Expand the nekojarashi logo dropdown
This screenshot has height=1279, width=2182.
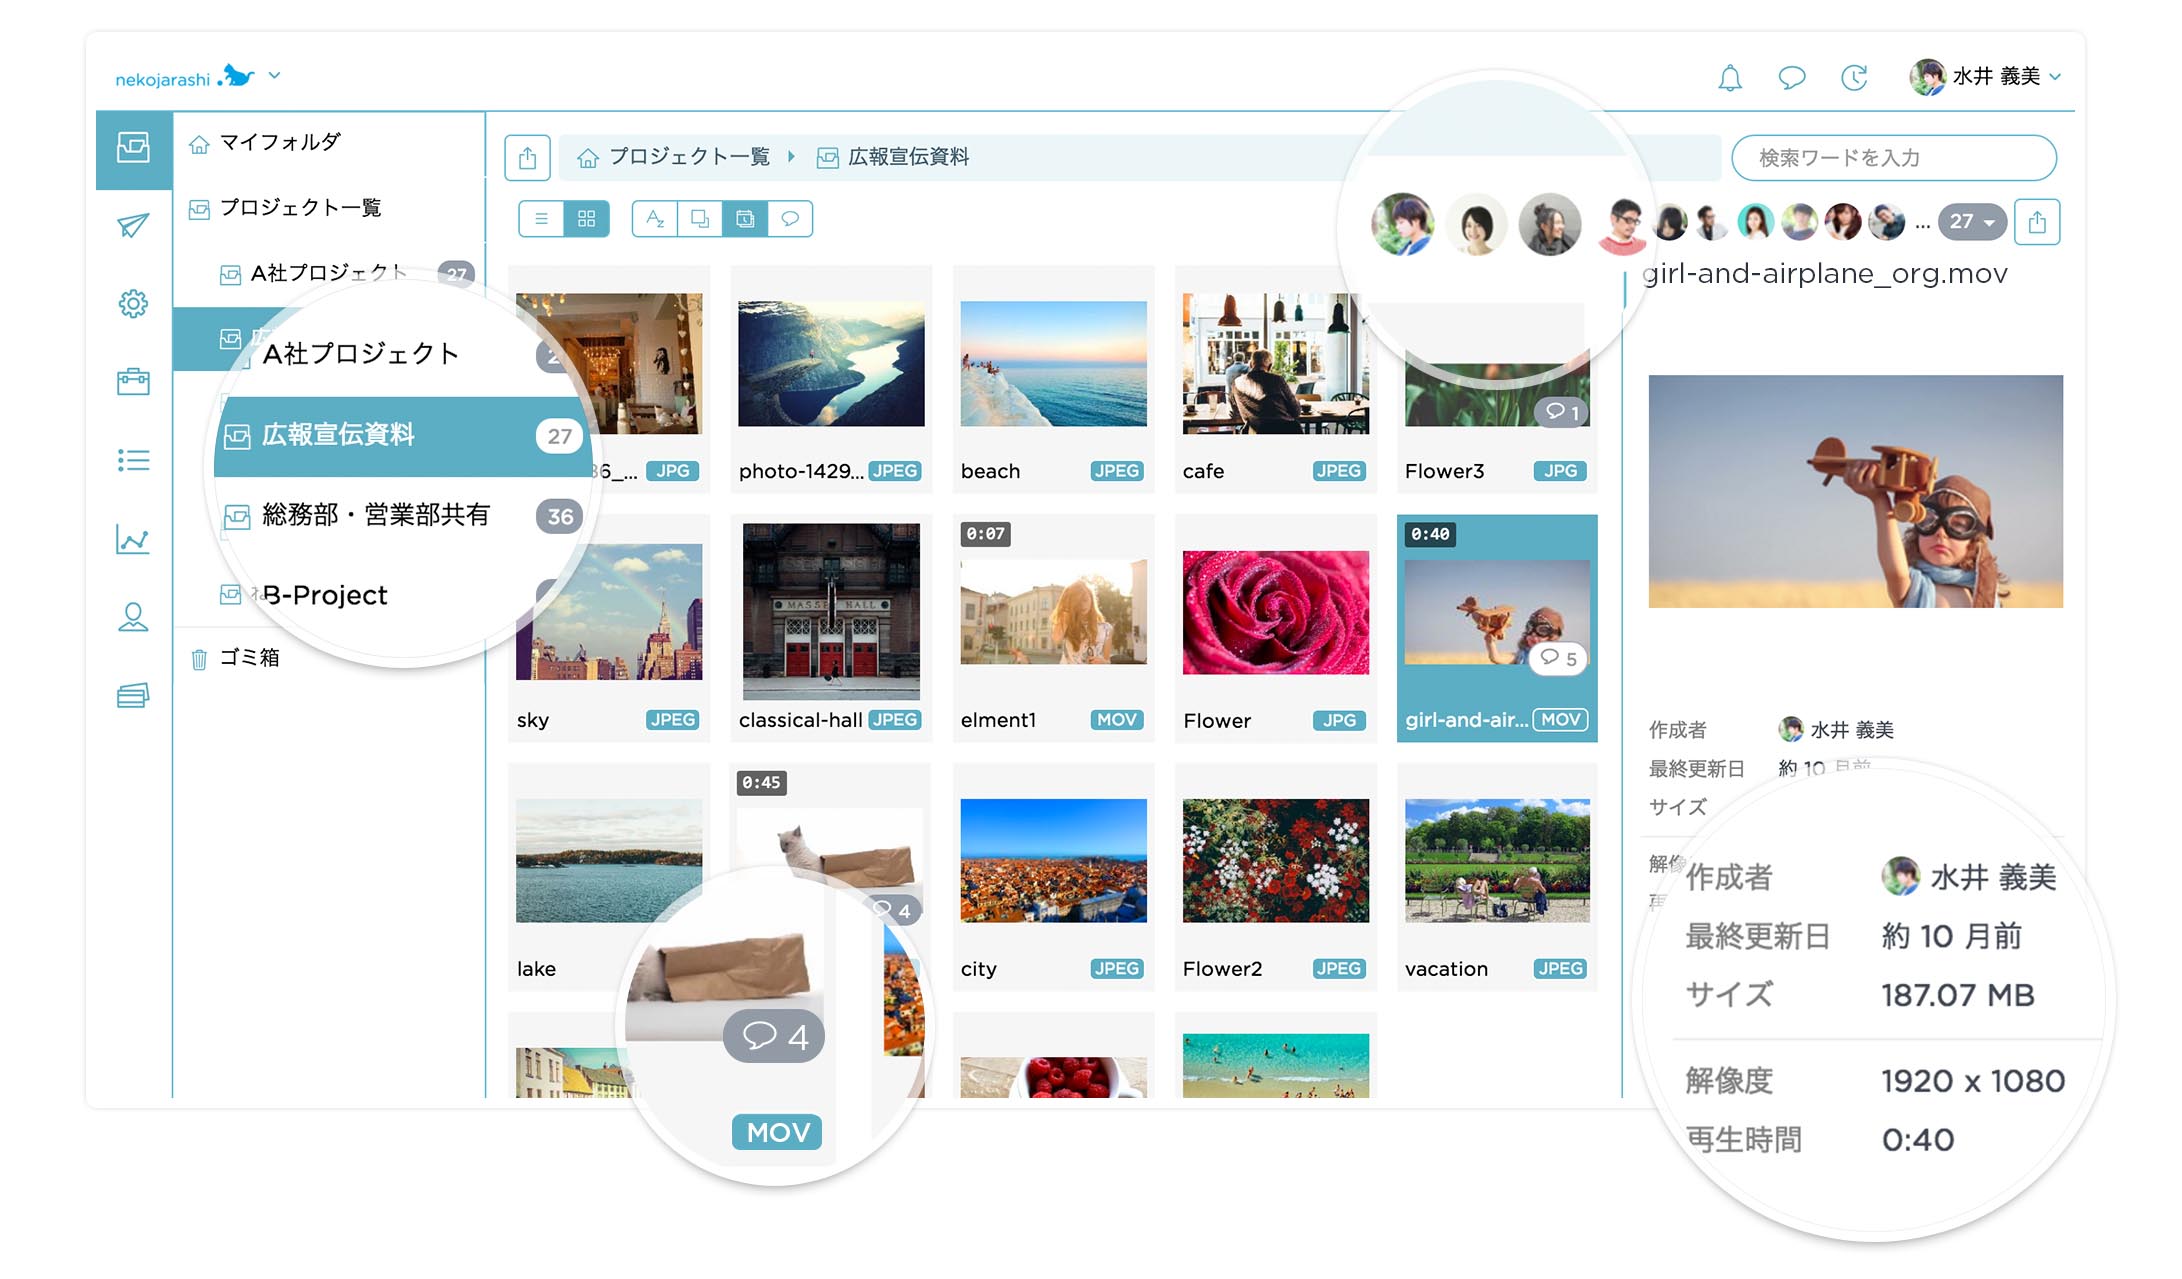[274, 75]
